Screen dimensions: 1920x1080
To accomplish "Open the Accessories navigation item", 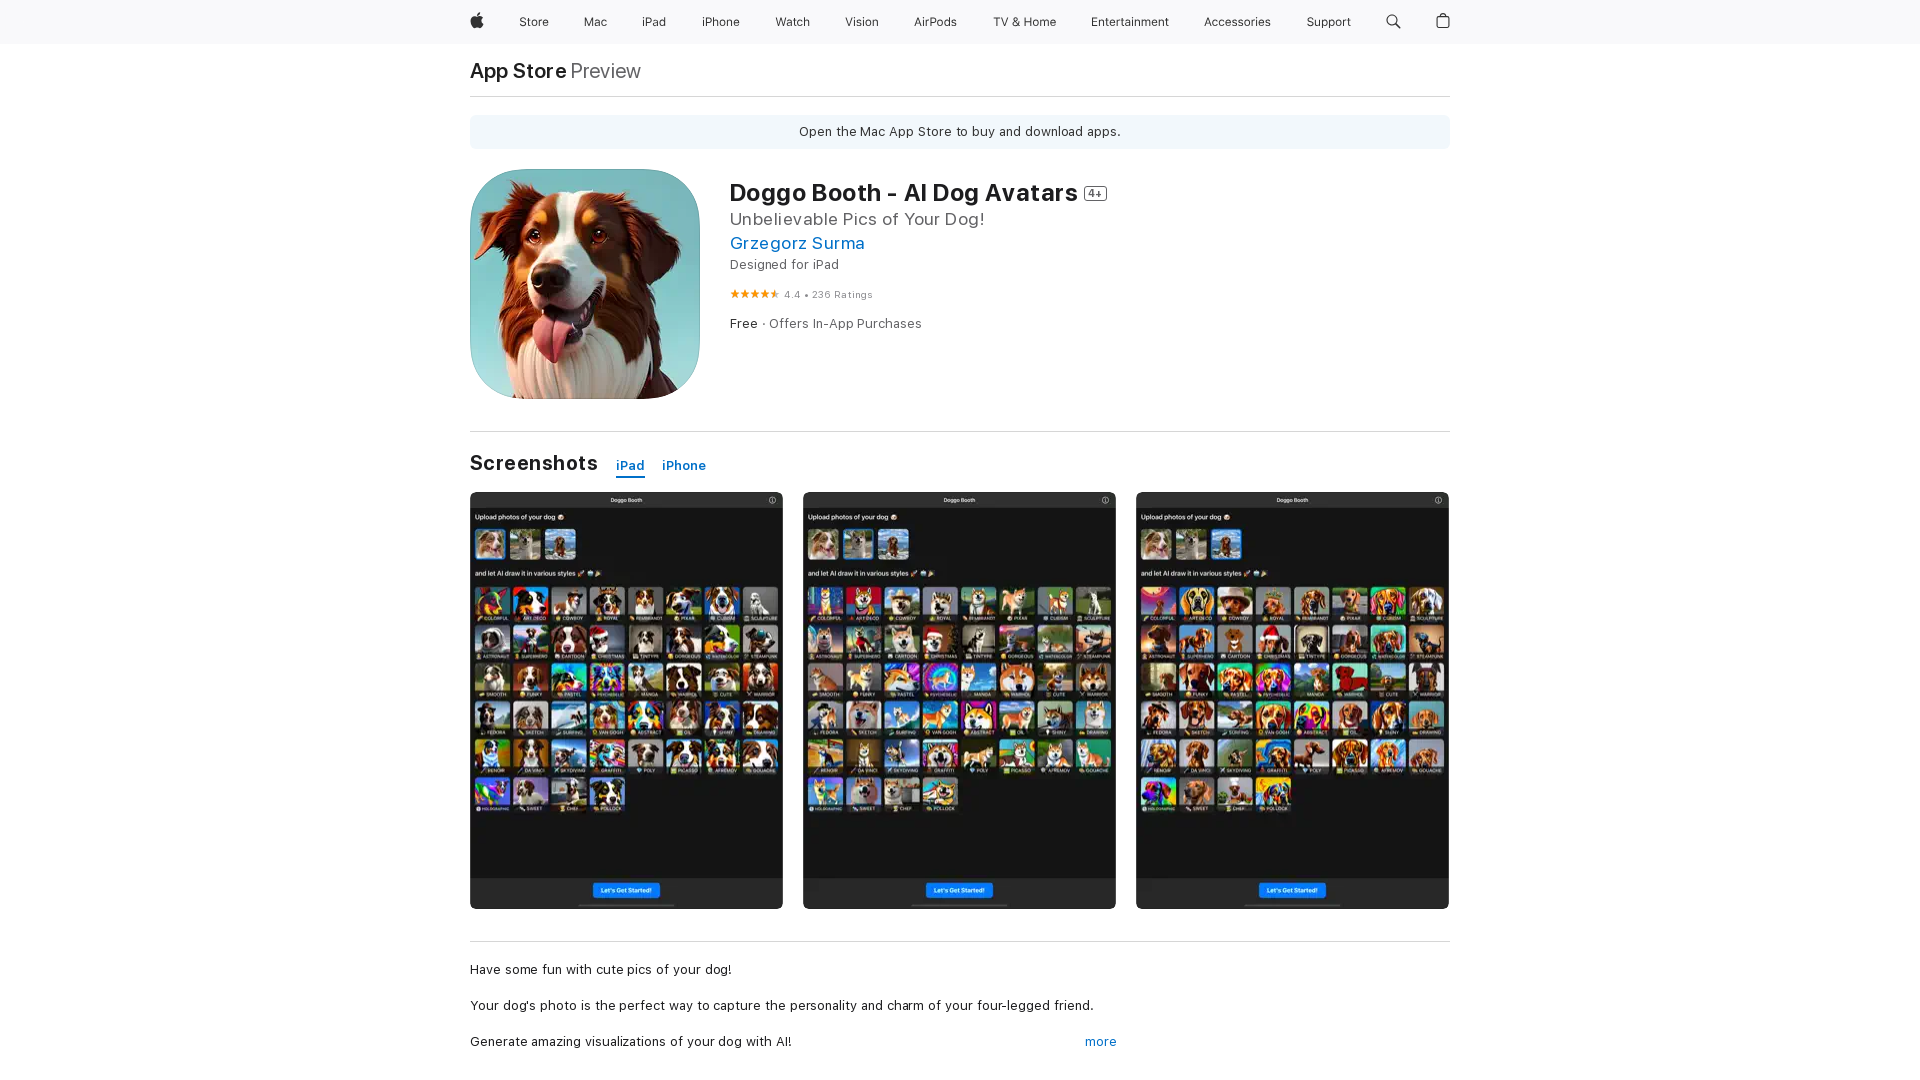I will (x=1237, y=22).
